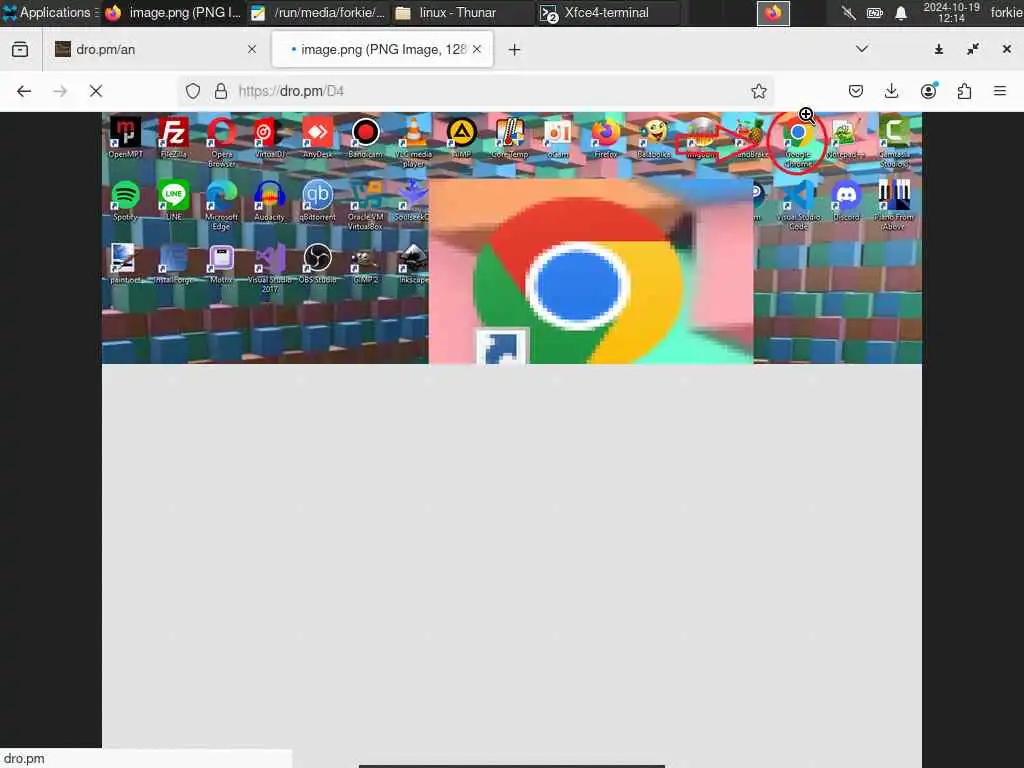Close the dro.pm/an tab
The image size is (1024, 768).
coord(252,50)
